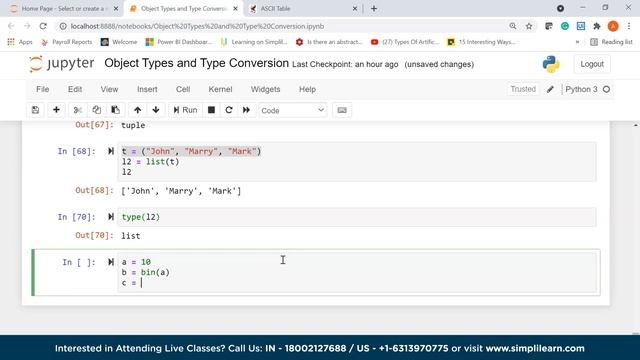Cut selected cells with the scissors icon
The height and width of the screenshot is (360, 640).
point(78,110)
